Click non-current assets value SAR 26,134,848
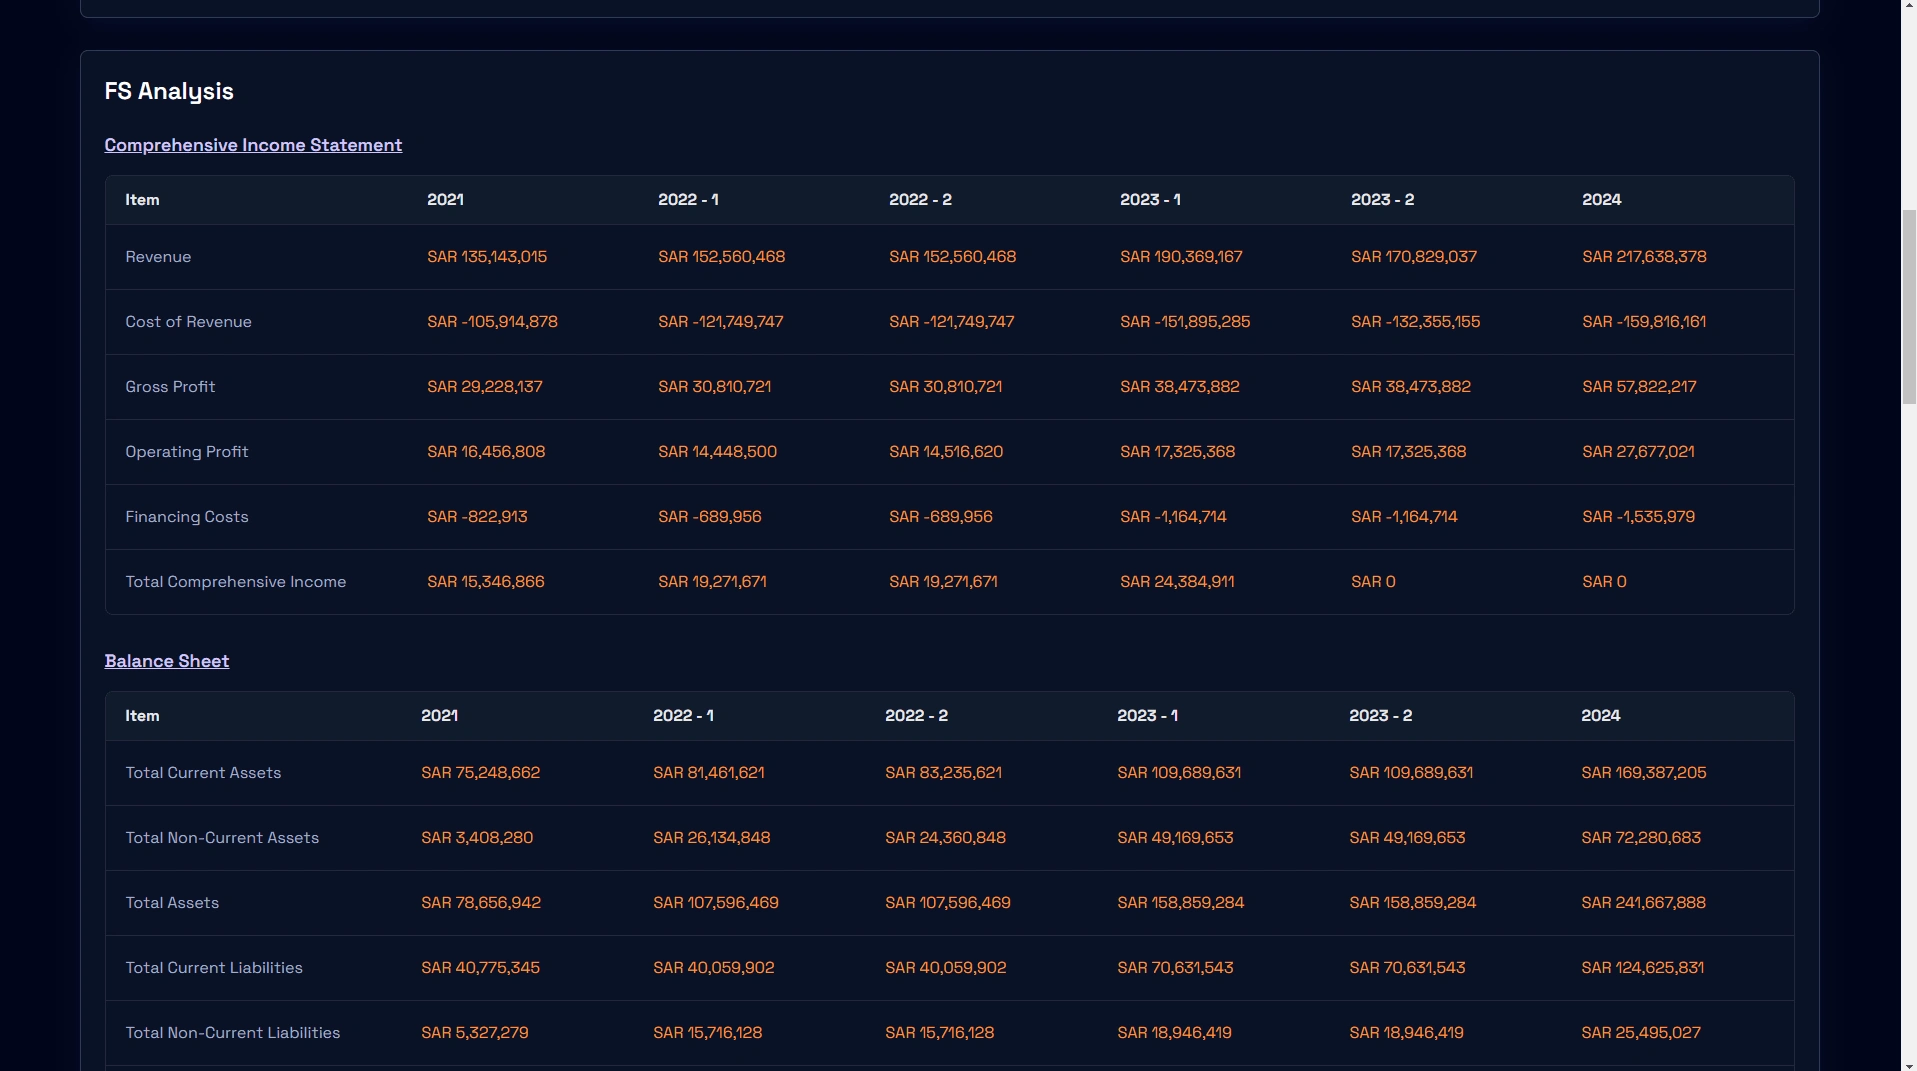 pos(711,838)
